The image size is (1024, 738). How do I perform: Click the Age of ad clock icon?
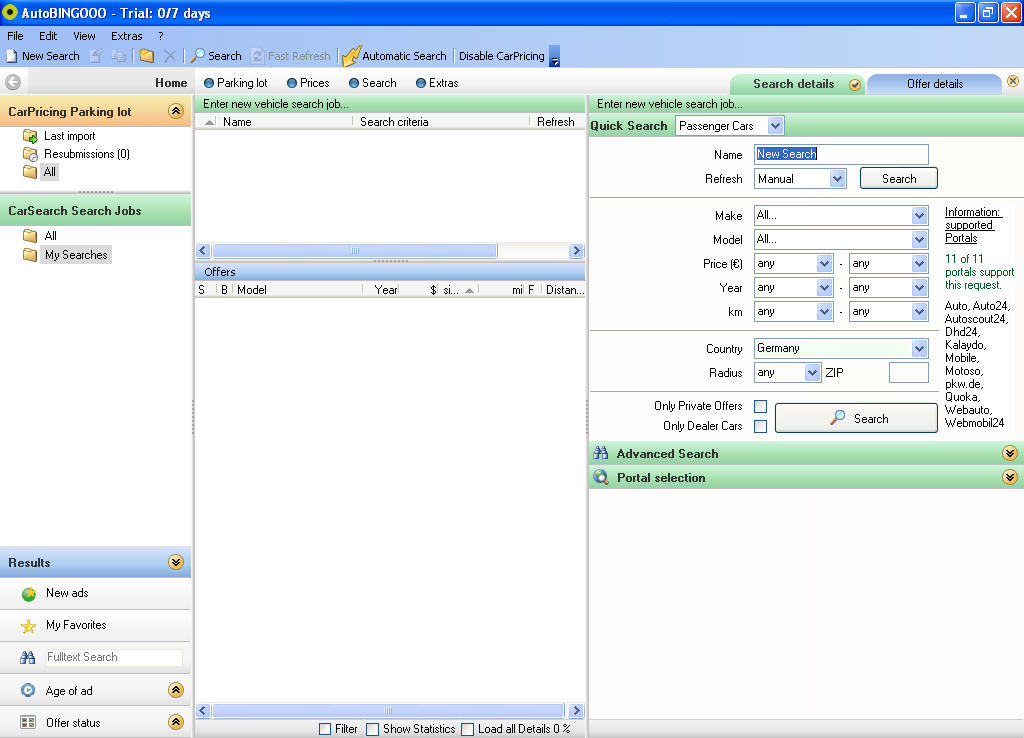point(29,690)
